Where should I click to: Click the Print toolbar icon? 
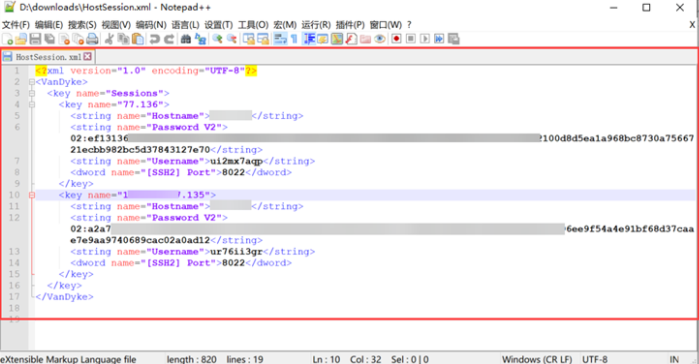click(92, 39)
